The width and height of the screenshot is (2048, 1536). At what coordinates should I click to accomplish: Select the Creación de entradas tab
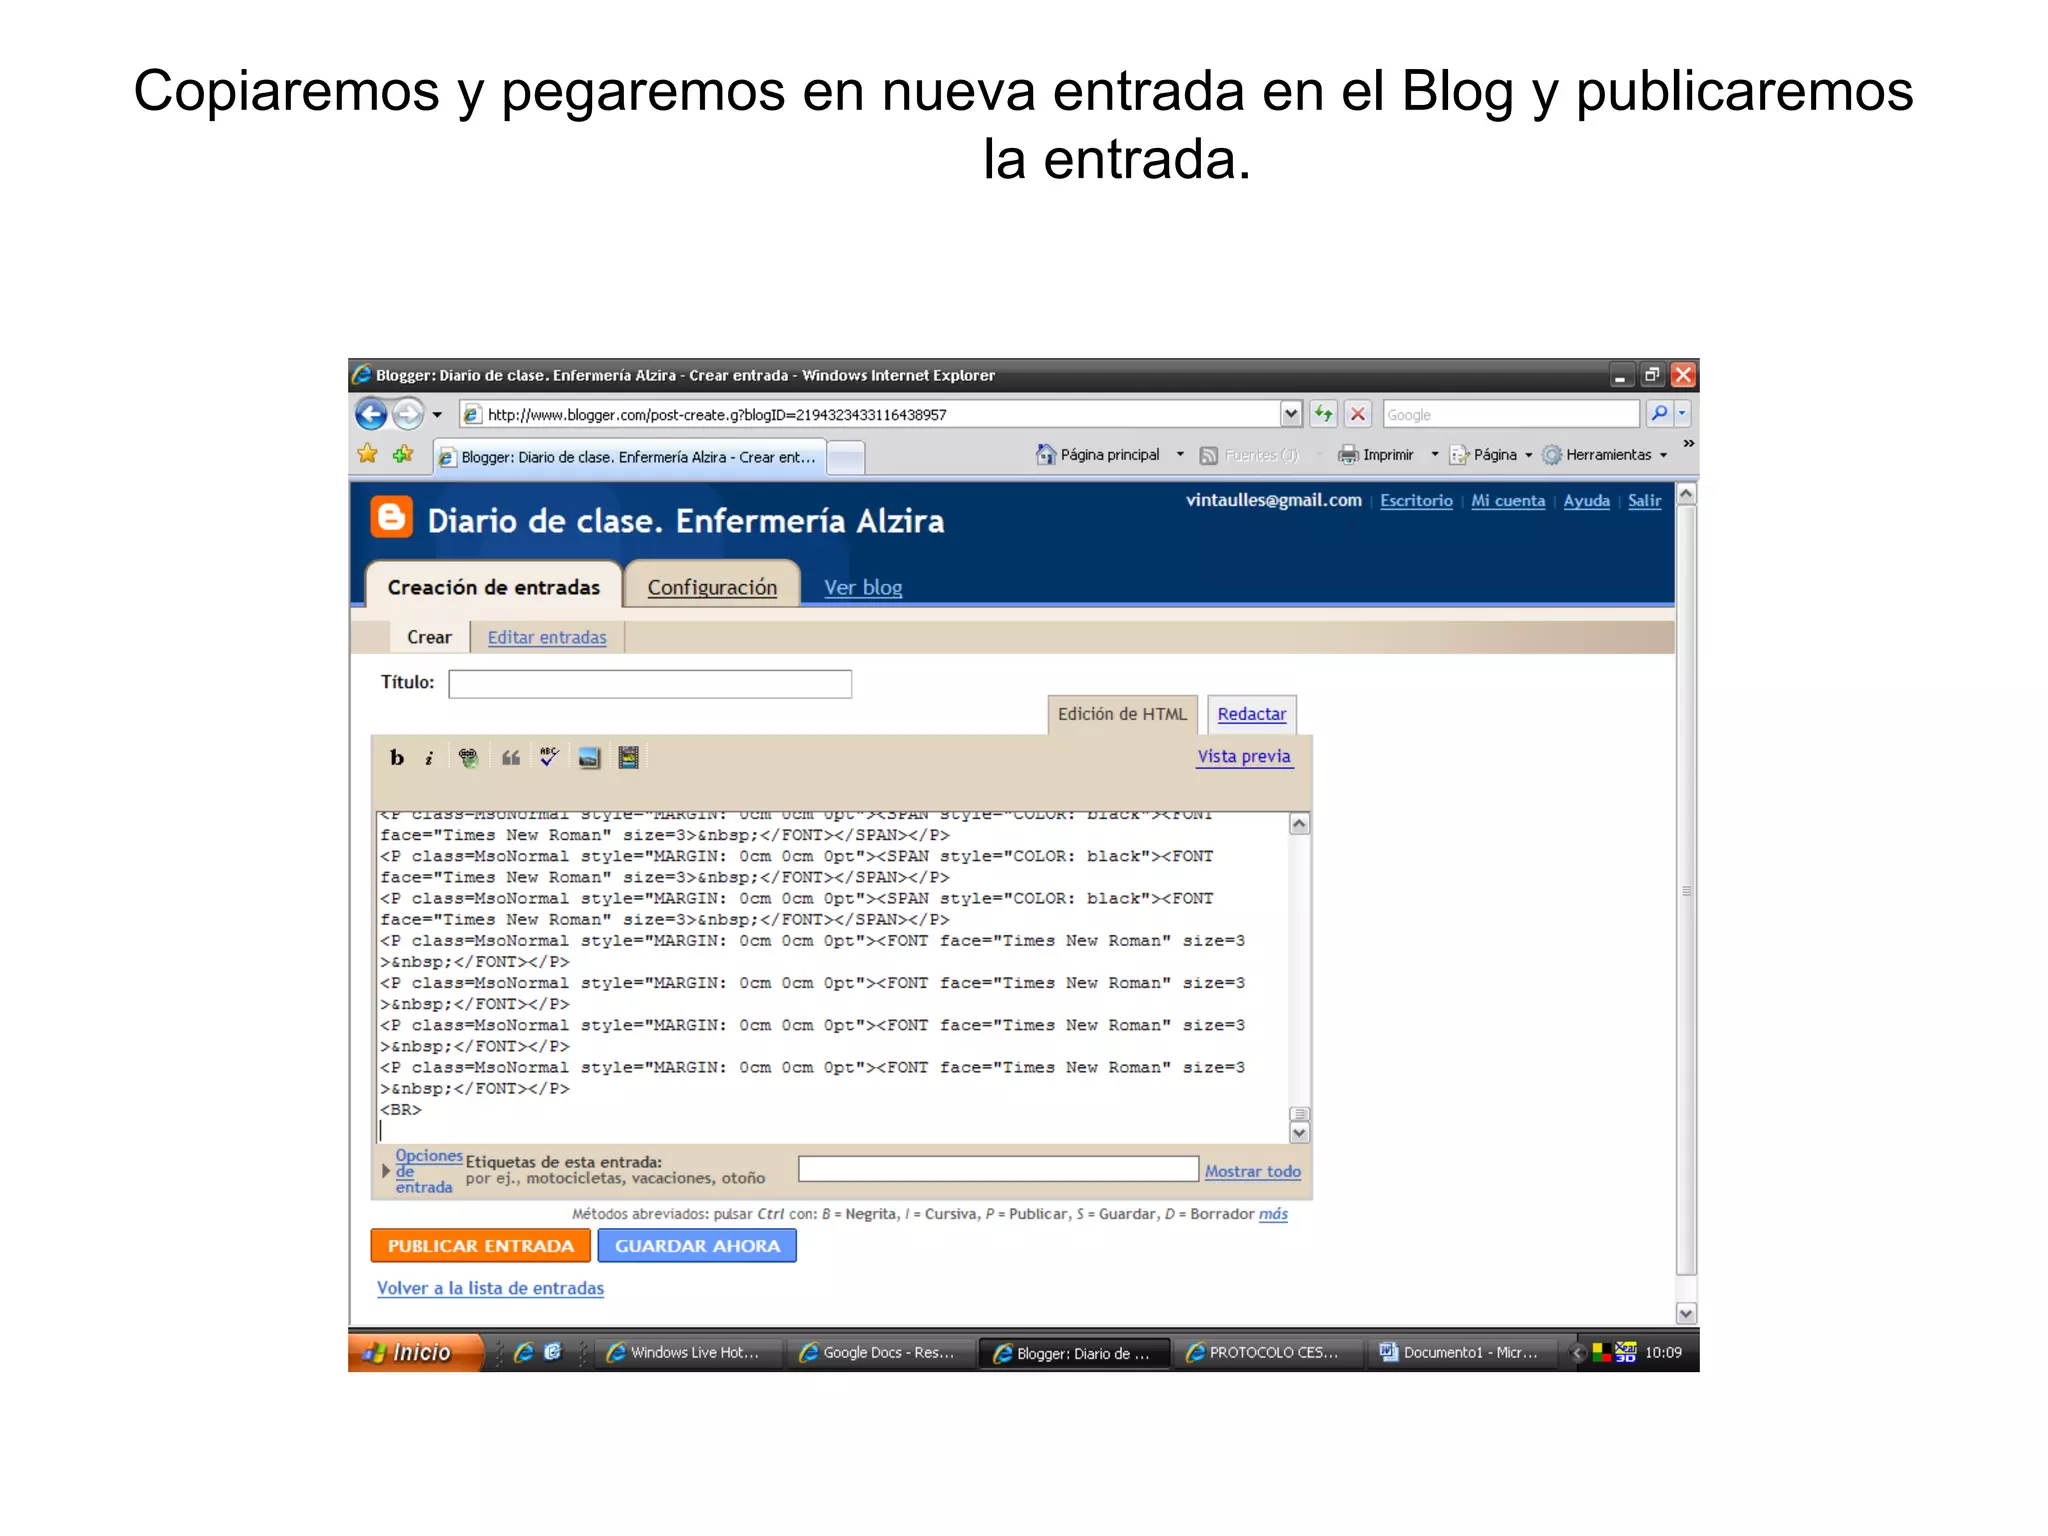(x=493, y=587)
